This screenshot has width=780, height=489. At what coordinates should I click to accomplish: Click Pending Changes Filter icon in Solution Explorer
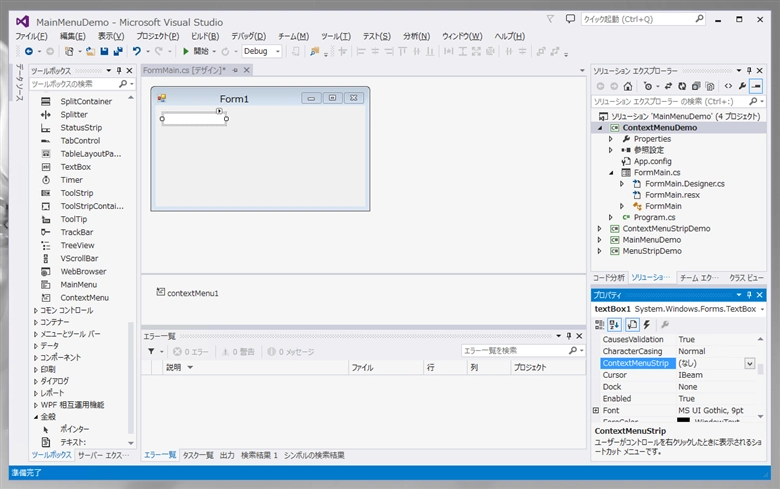648,86
